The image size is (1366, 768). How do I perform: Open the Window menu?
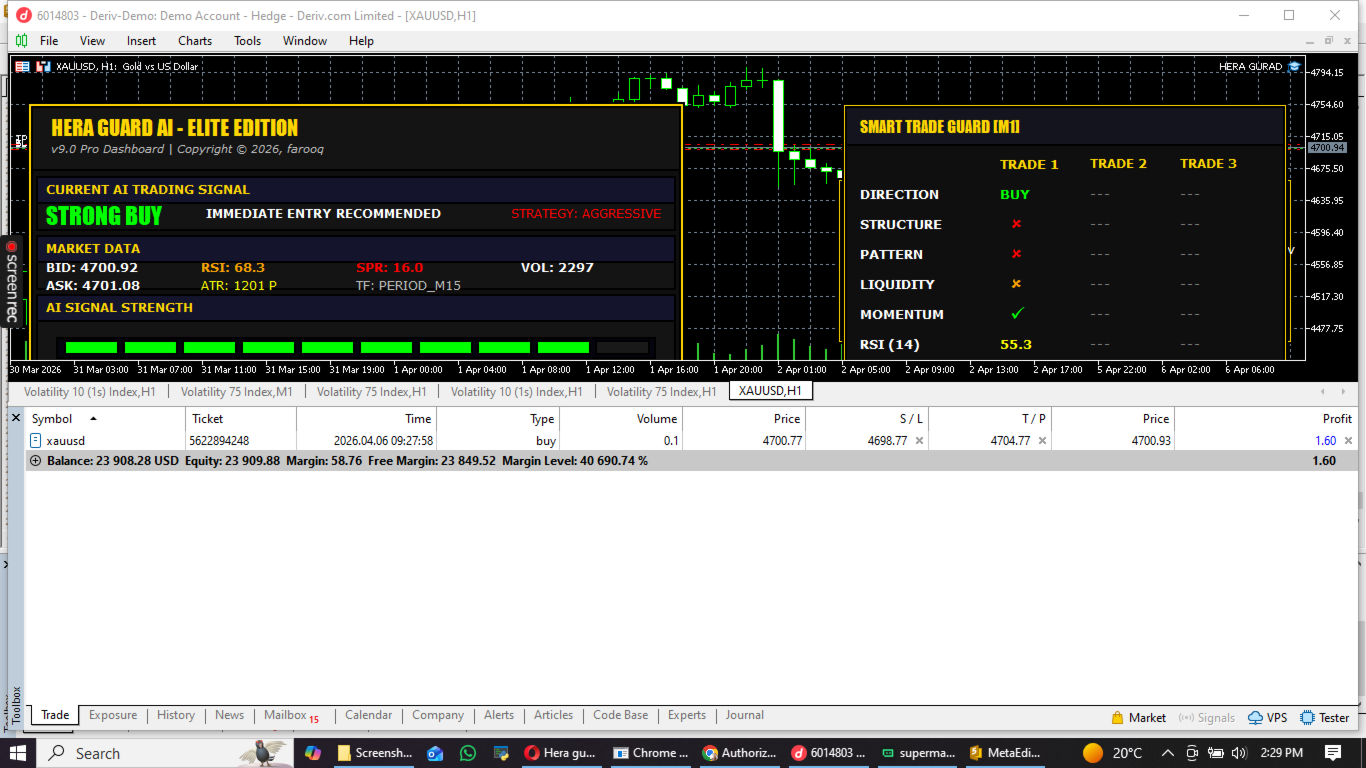(305, 41)
